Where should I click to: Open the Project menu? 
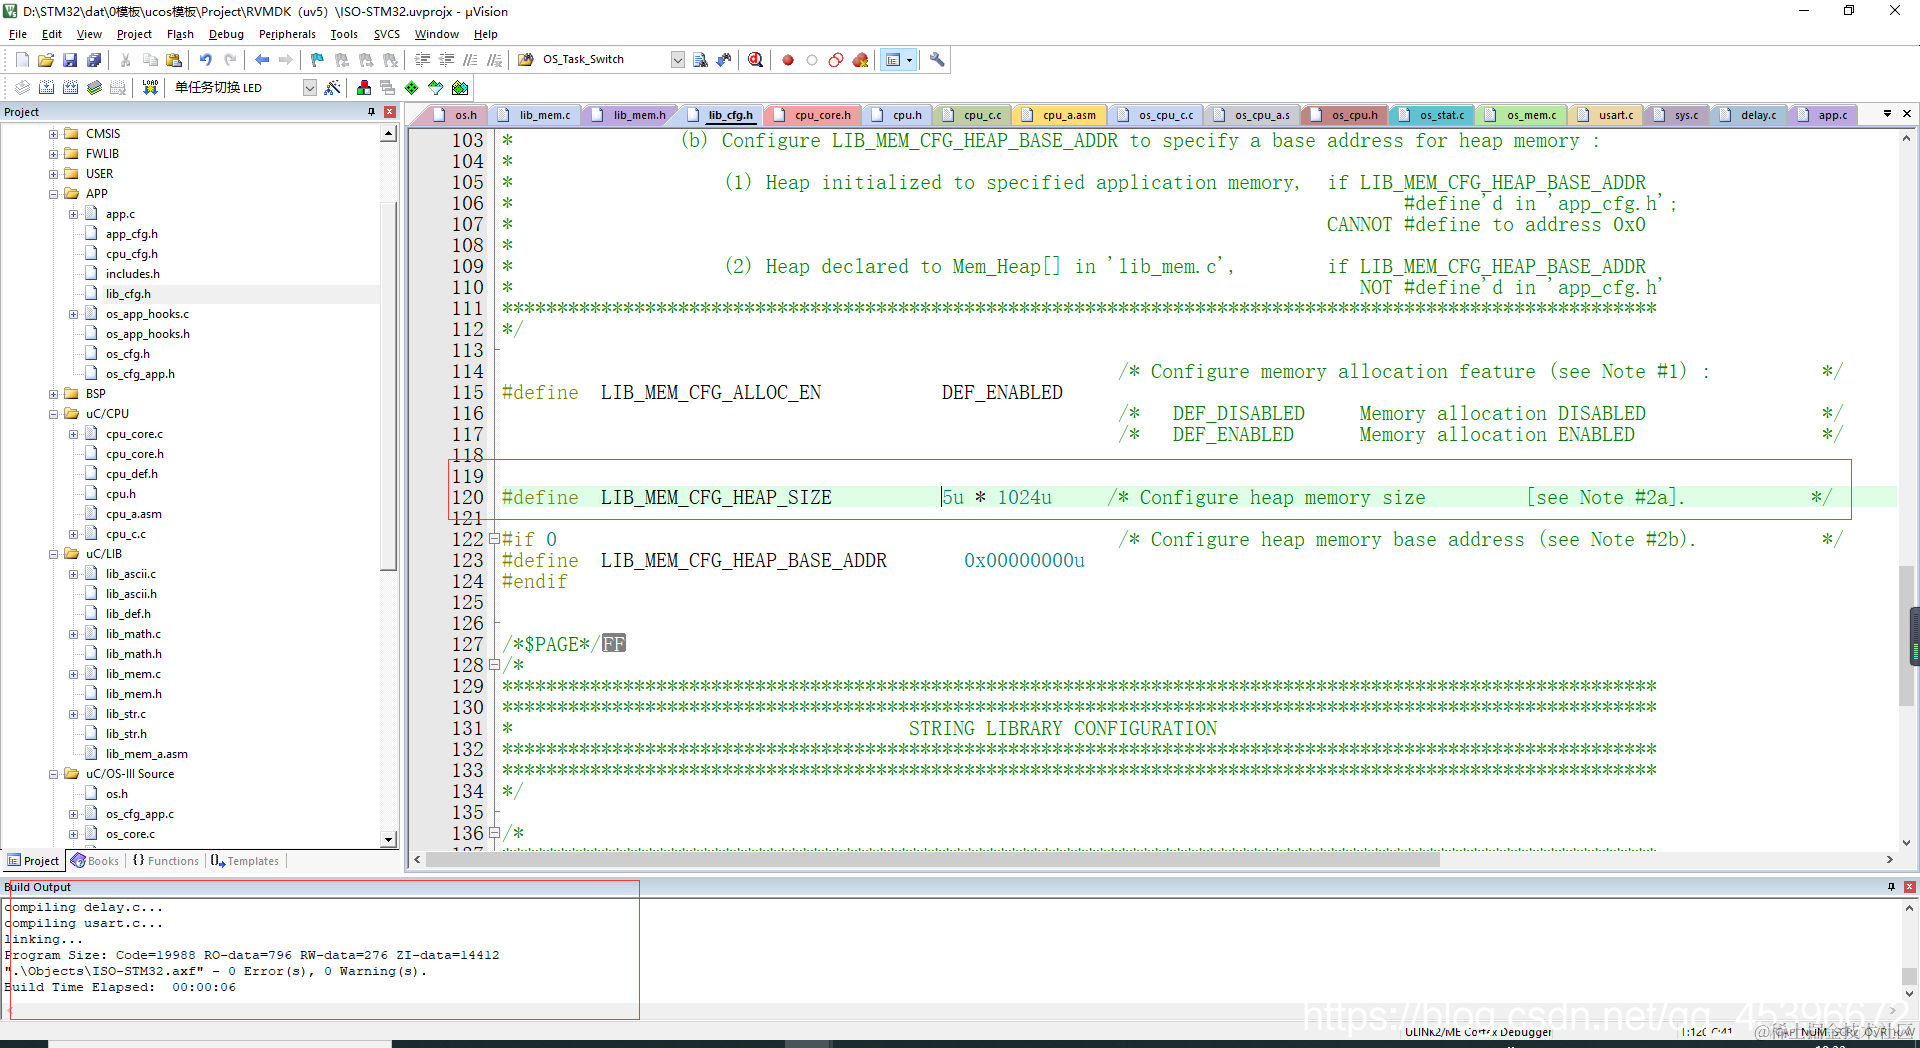[134, 34]
